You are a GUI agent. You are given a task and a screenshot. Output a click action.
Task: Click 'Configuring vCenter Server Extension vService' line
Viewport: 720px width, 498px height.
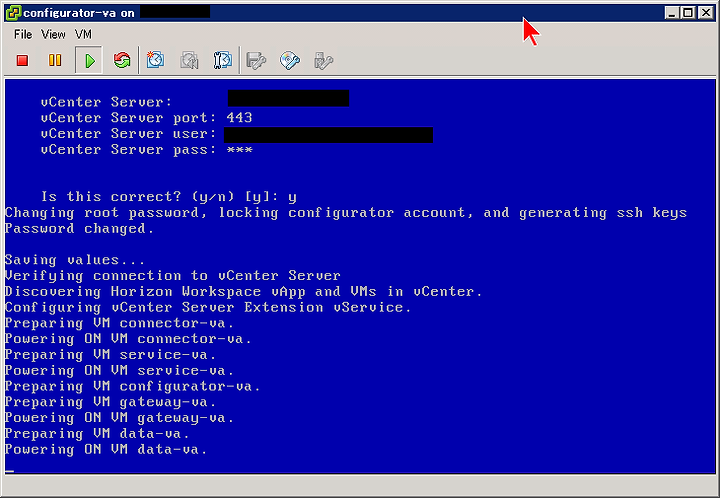(208, 308)
